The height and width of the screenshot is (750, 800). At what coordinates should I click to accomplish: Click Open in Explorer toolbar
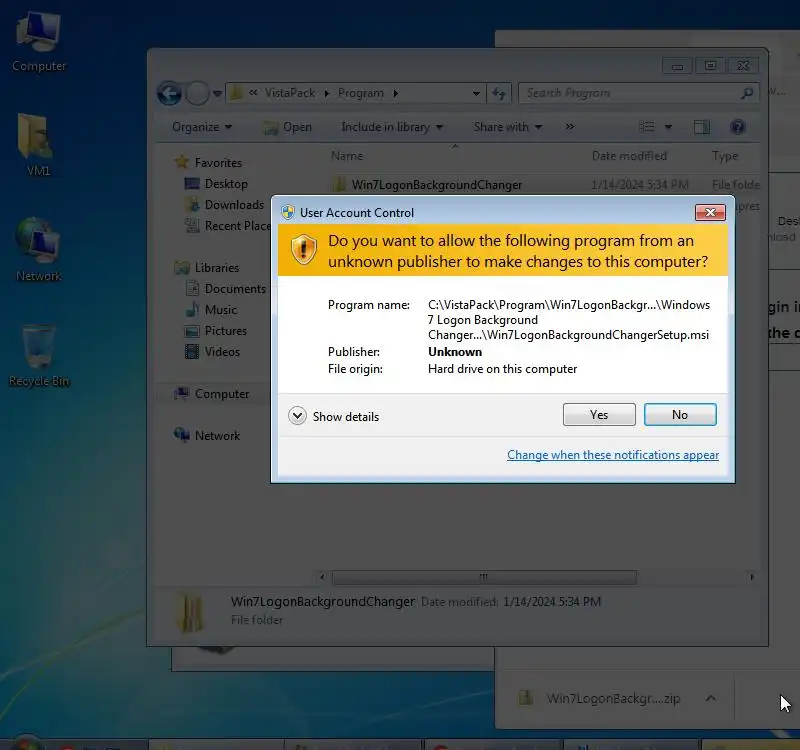(287, 127)
